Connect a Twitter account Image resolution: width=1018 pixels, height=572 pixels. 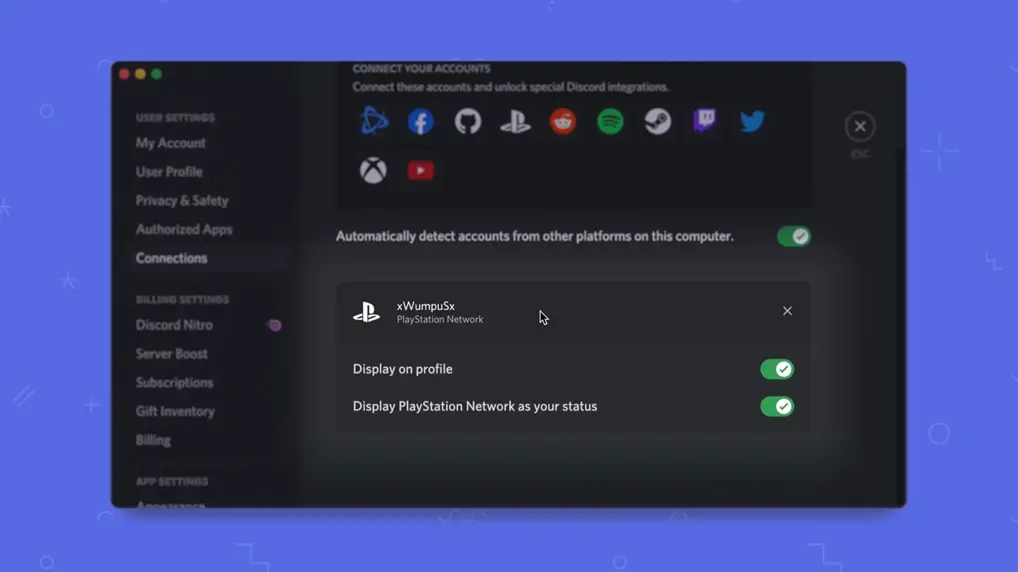(752, 121)
